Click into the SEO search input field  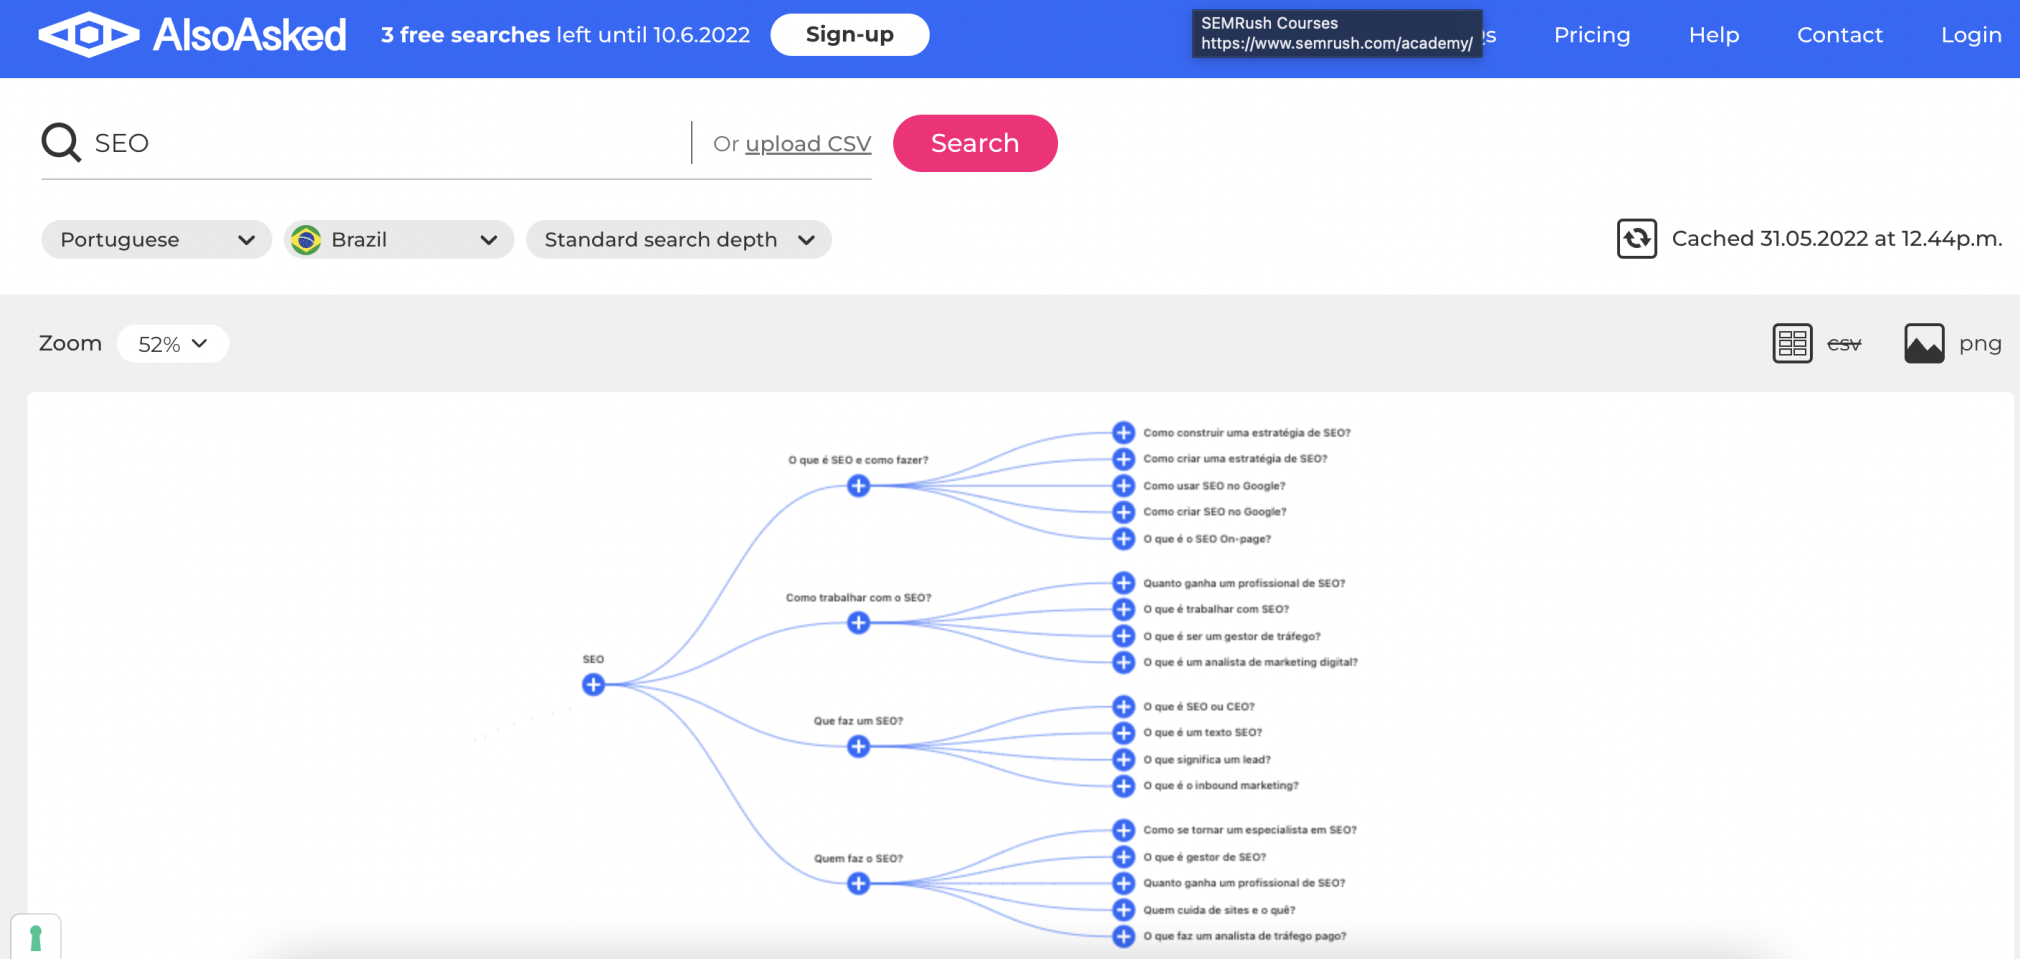(x=380, y=143)
